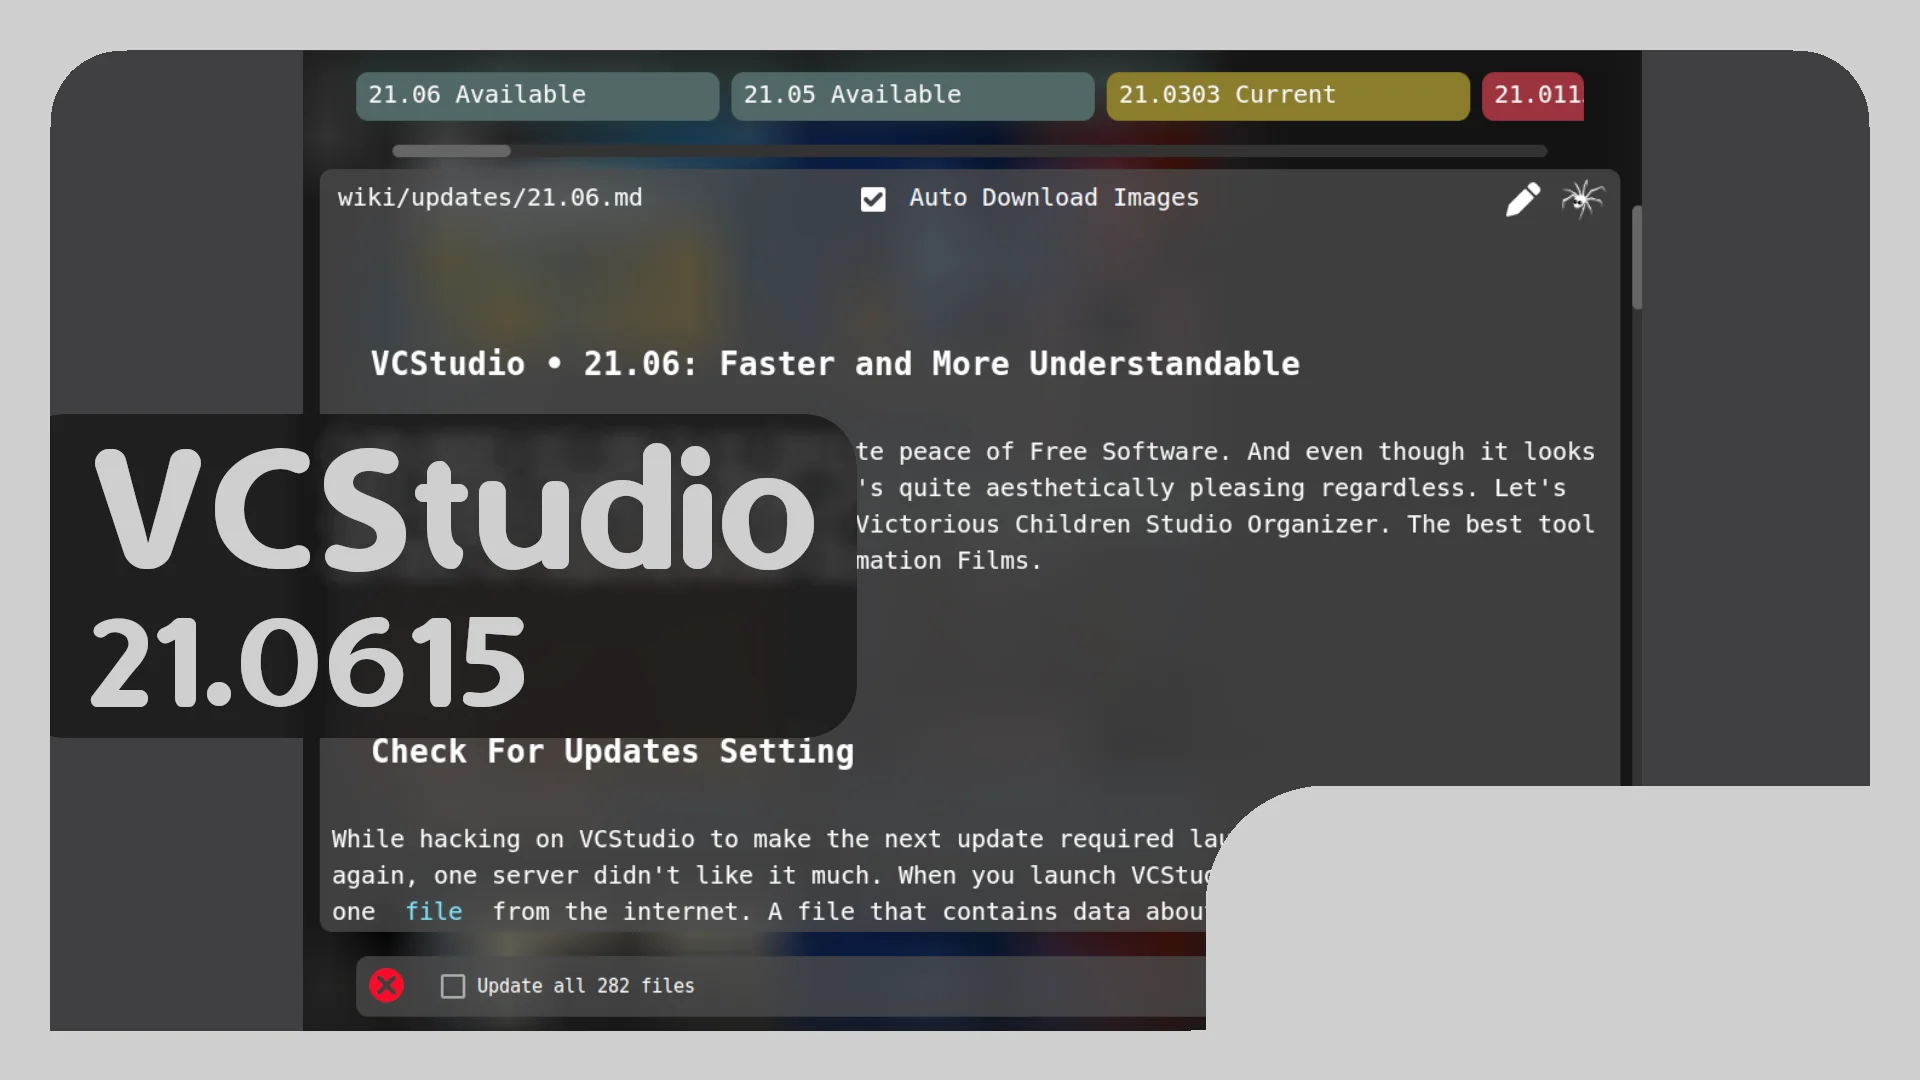Click the vertical scrollbar of the article
This screenshot has width=1920, height=1080.
coord(1637,257)
